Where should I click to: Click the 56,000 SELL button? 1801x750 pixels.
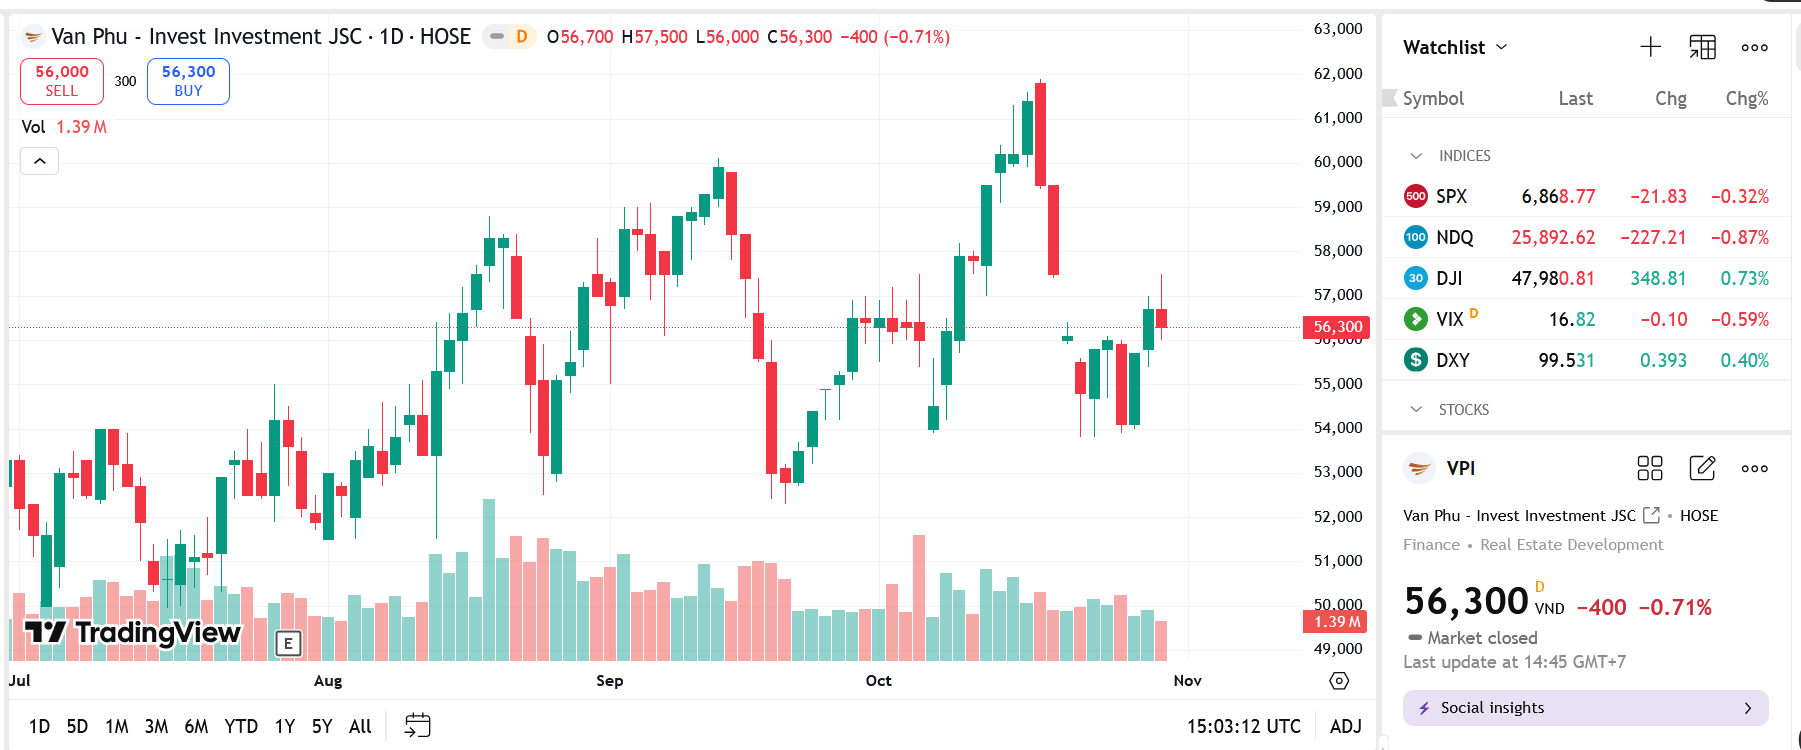(x=62, y=81)
